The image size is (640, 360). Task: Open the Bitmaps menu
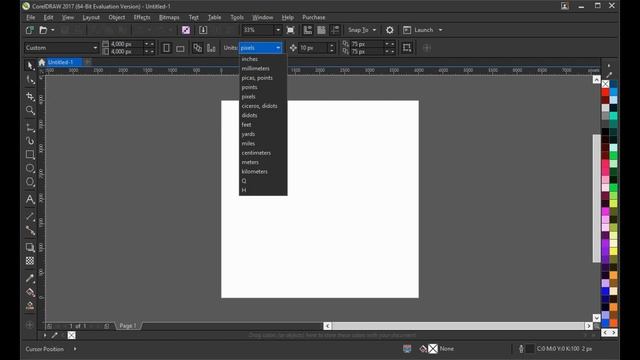click(169, 18)
